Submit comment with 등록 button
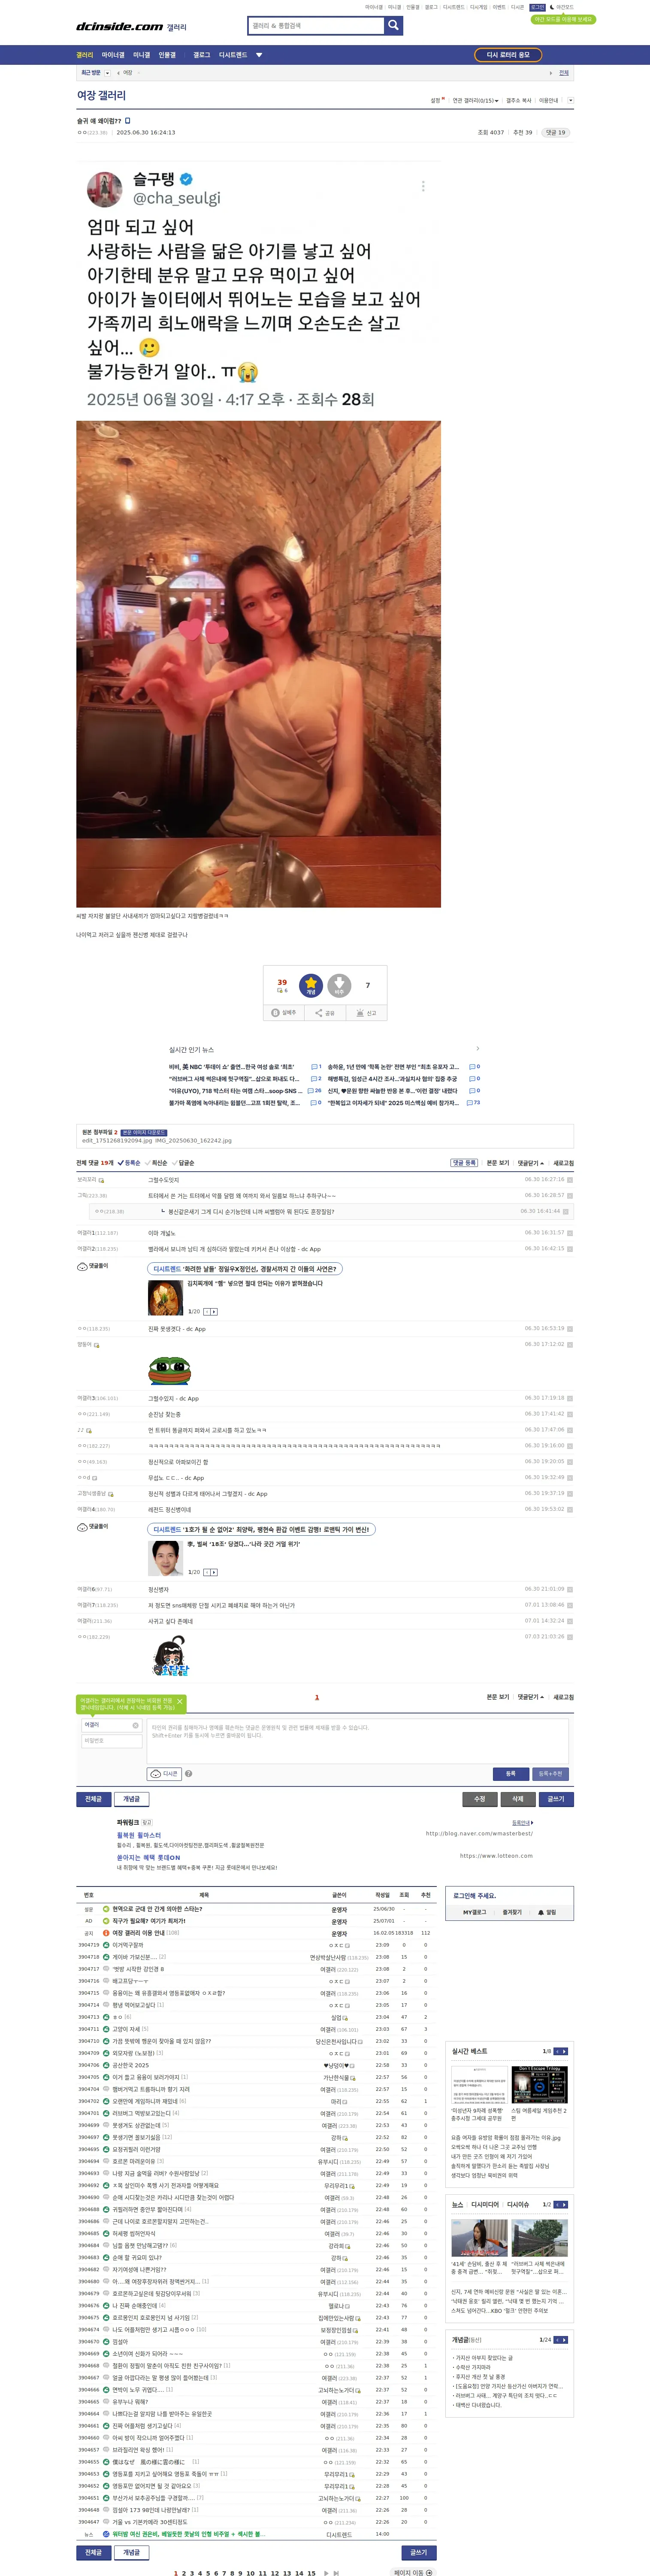 pos(511,1774)
